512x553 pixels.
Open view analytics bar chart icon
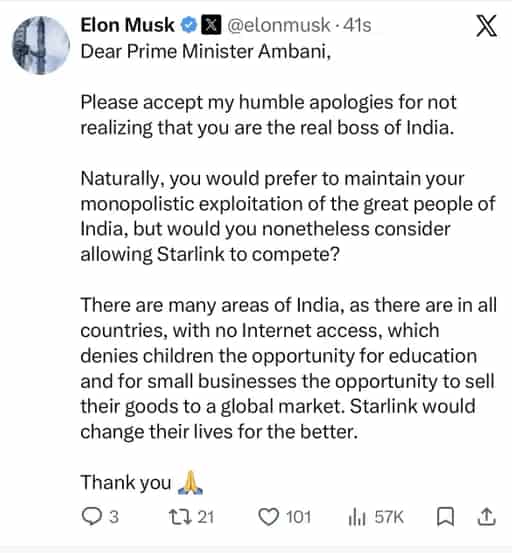click(357, 517)
